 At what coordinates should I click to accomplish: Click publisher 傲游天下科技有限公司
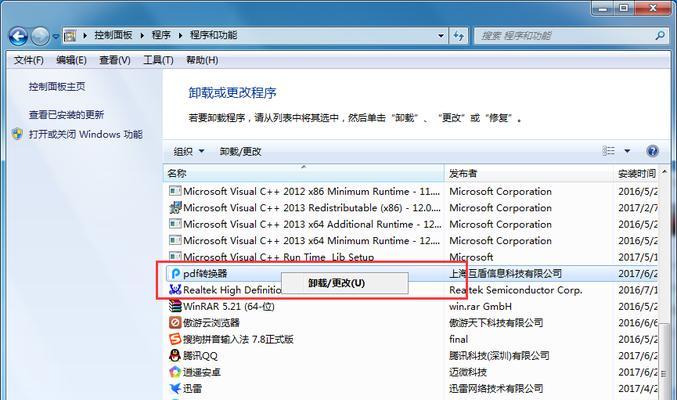point(496,323)
